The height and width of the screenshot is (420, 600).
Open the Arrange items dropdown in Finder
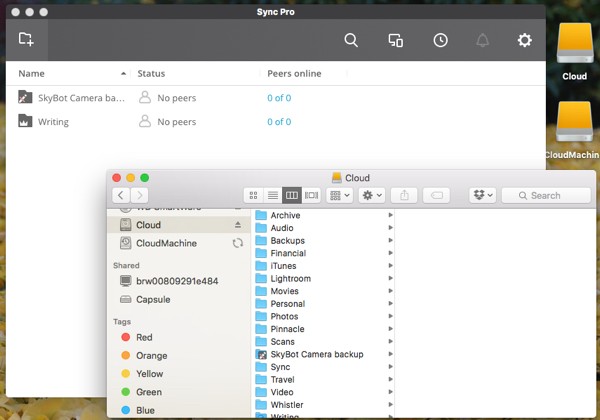(x=340, y=195)
